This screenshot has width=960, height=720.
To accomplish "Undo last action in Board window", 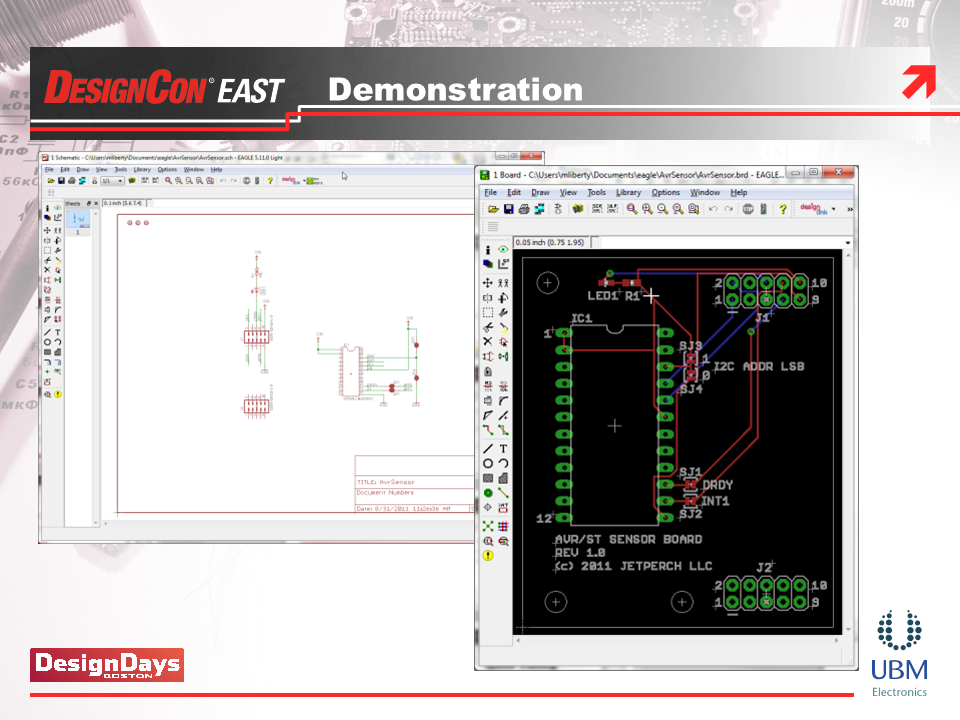I will pos(713,209).
